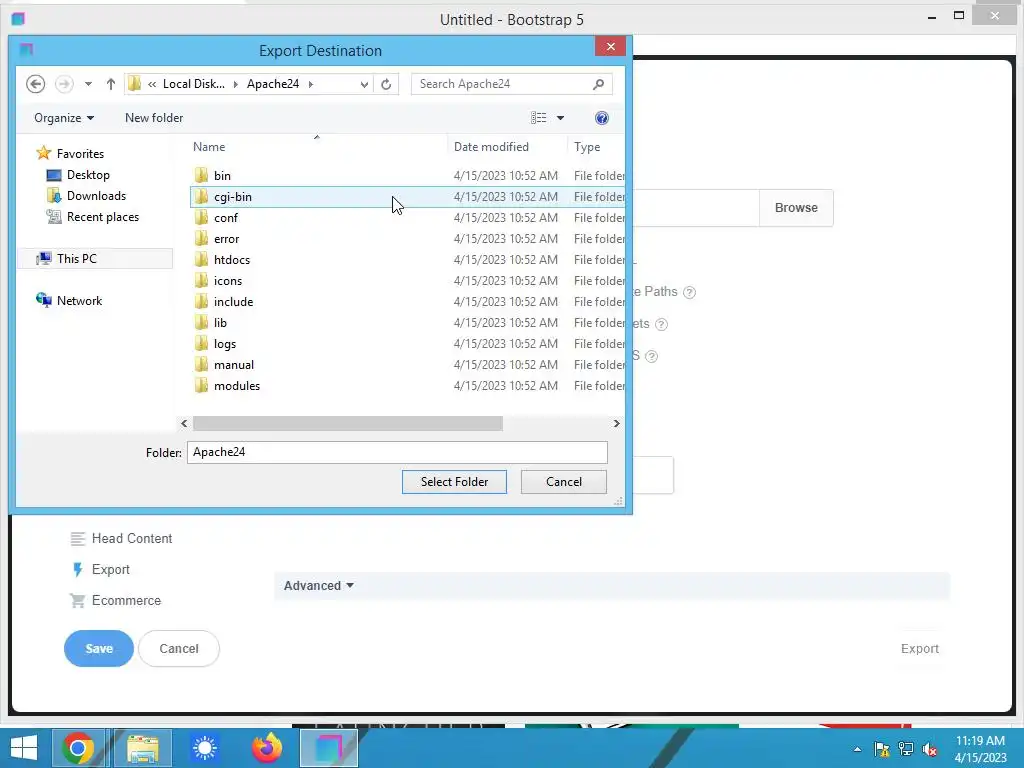Cancel the Bootstrap settings dialog
Viewport: 1024px width, 768px height.
coord(179,648)
